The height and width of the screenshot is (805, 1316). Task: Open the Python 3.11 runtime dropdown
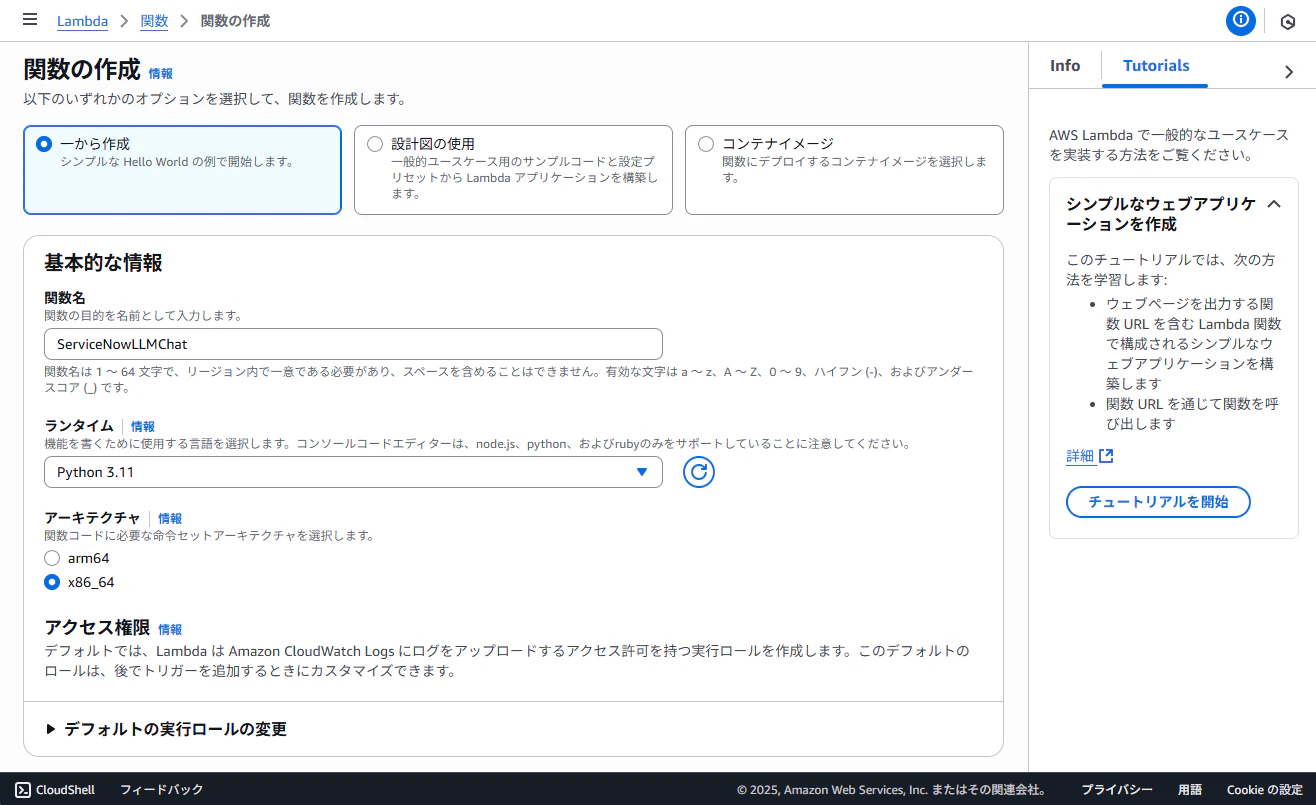353,472
